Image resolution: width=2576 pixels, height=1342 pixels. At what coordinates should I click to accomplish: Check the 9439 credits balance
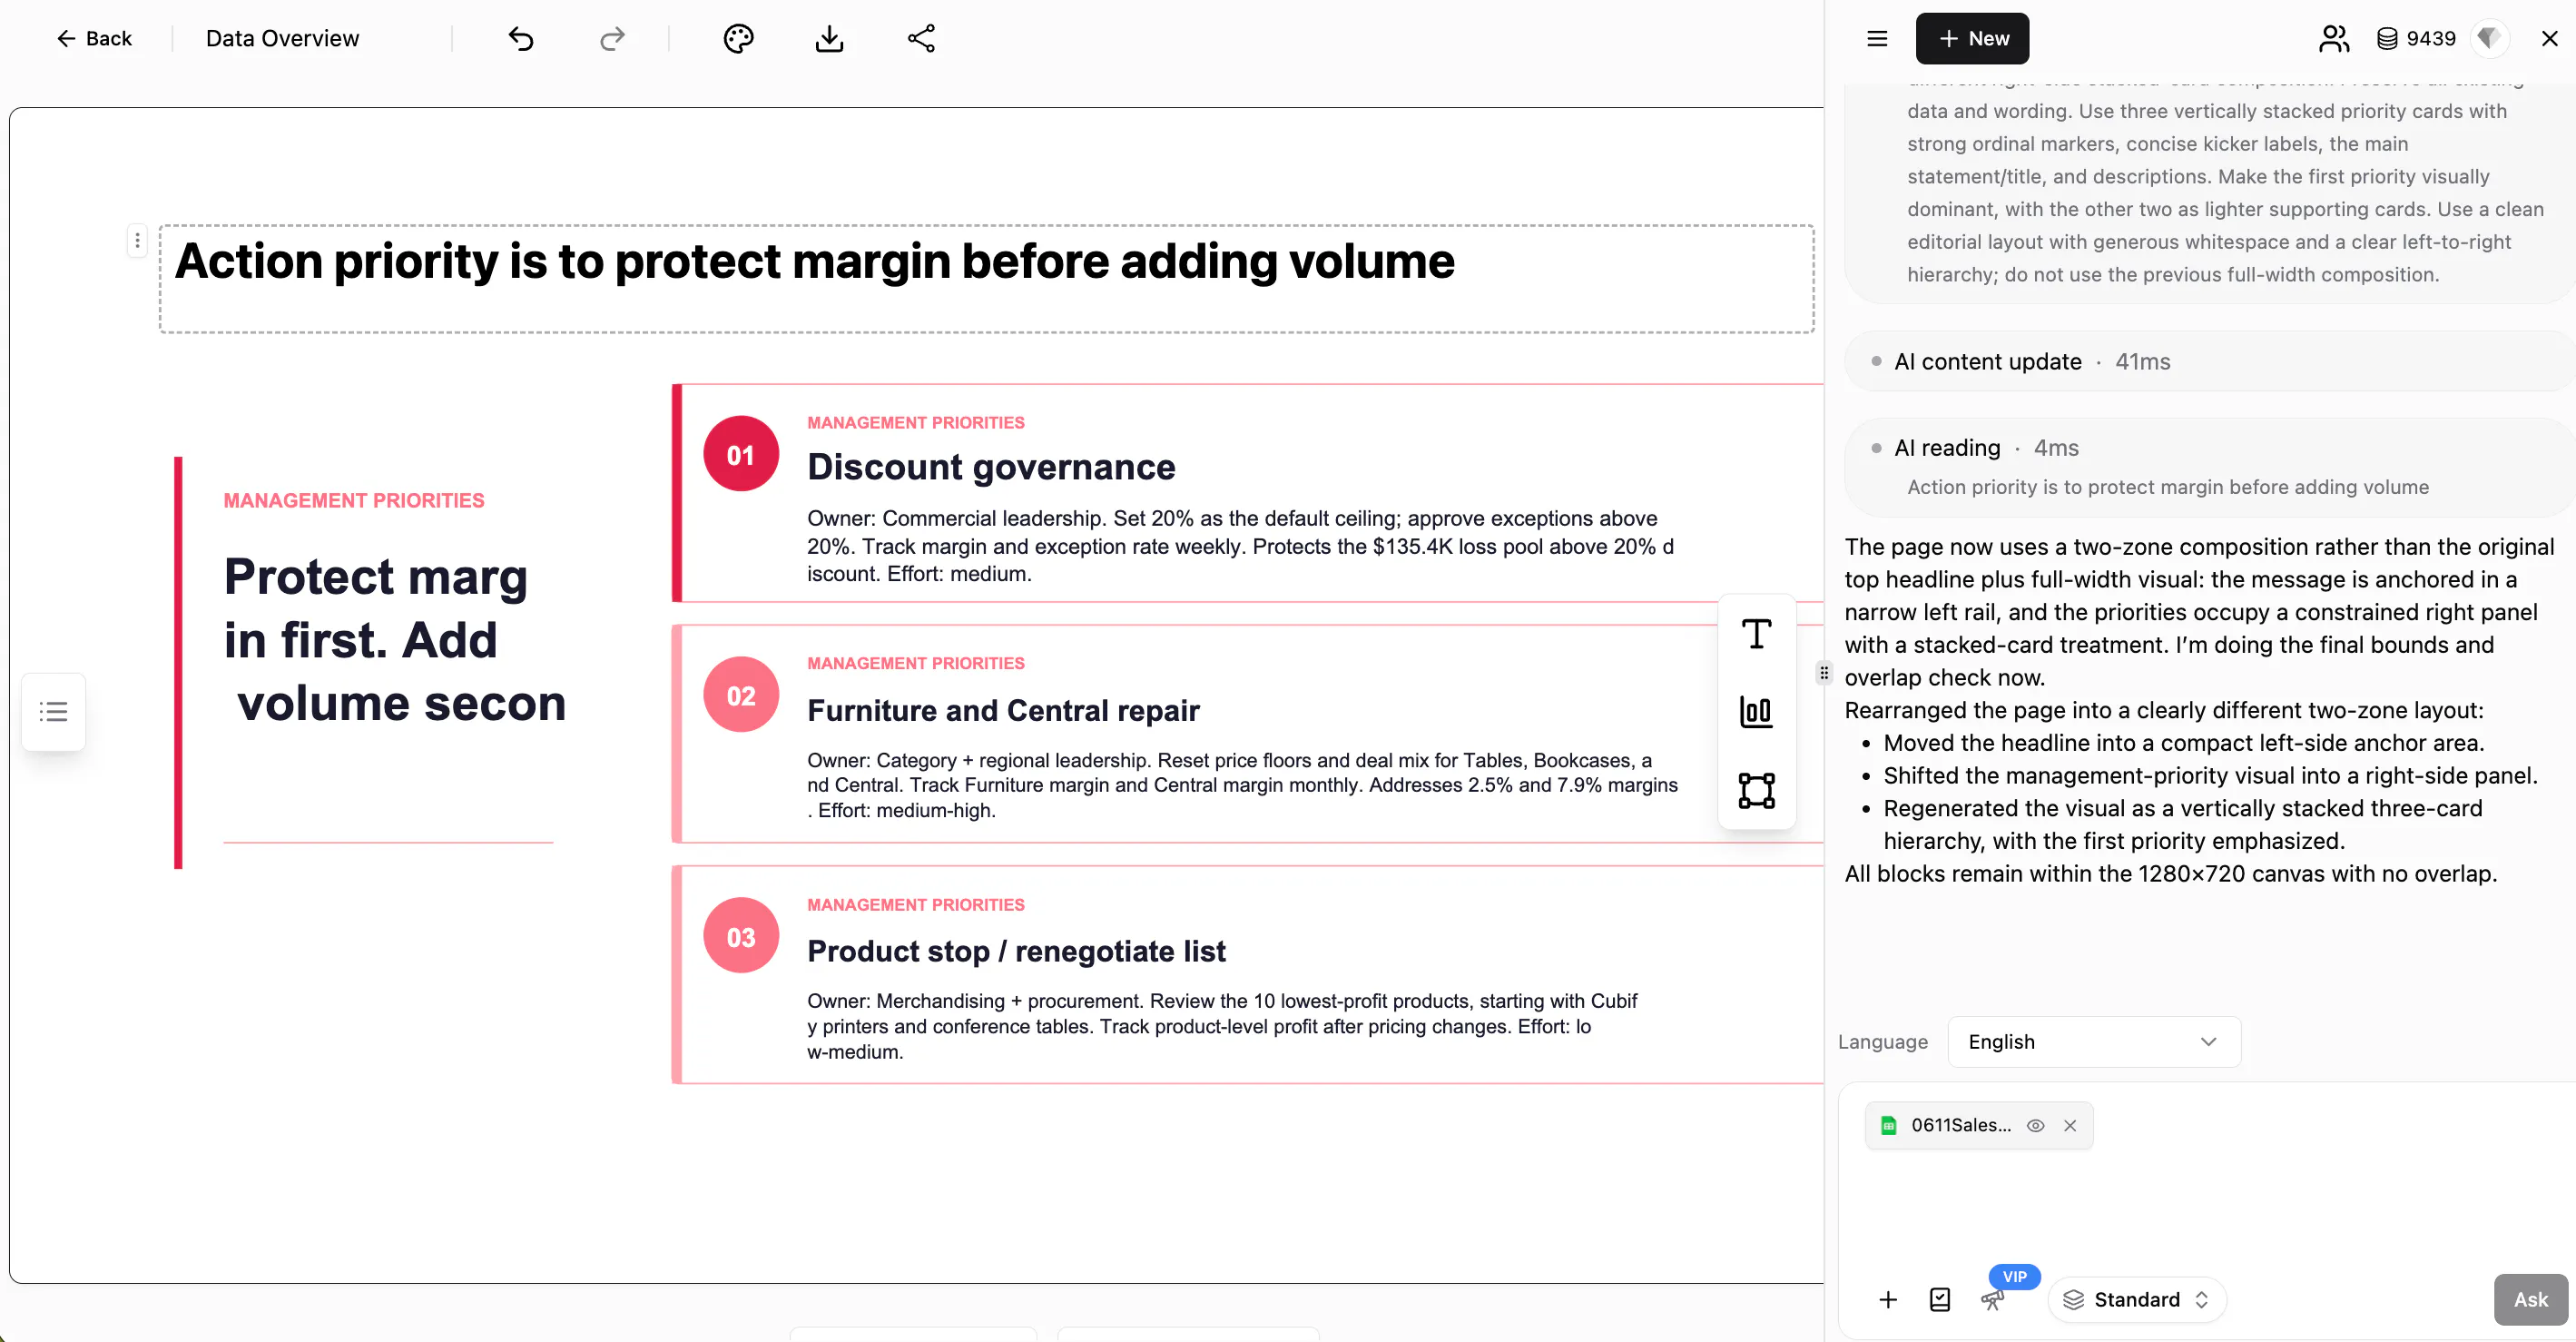click(x=2416, y=38)
